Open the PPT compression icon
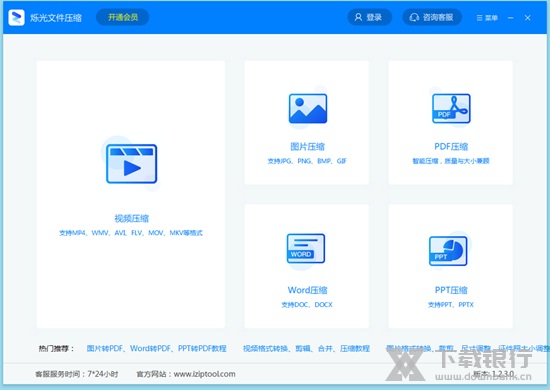 click(x=448, y=250)
